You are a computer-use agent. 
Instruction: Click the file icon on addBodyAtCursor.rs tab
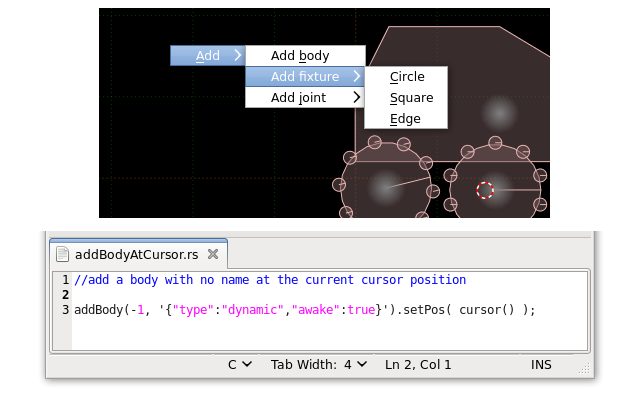(x=62, y=254)
